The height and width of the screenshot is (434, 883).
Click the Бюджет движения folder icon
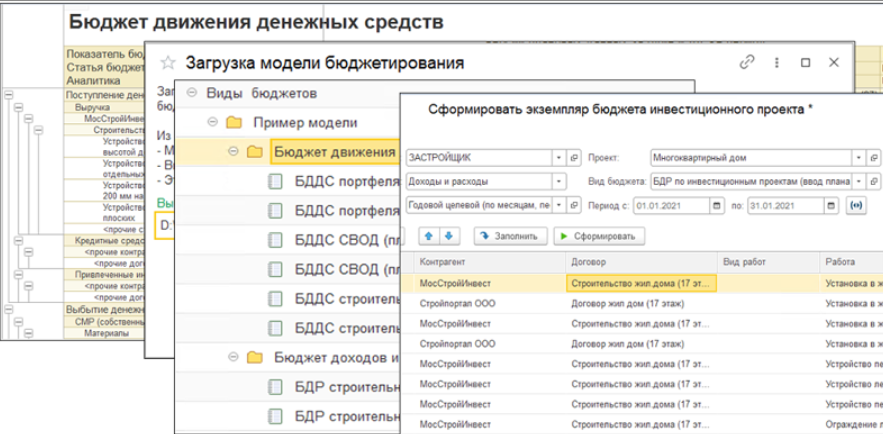tap(255, 152)
